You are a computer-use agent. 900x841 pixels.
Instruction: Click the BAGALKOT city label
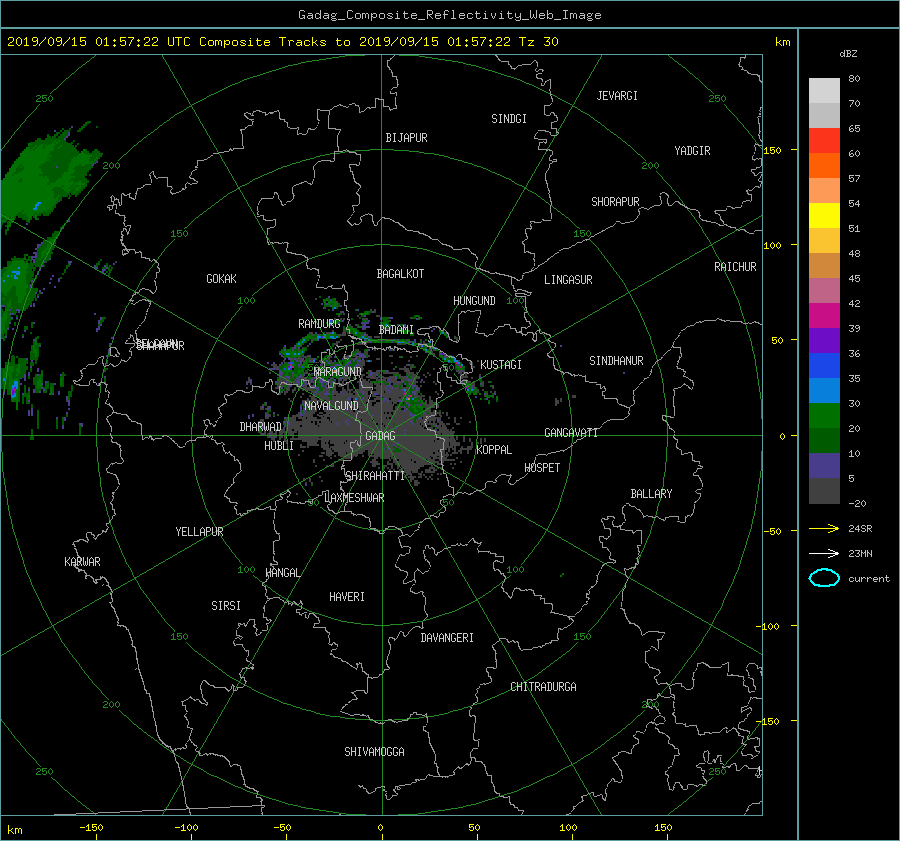(400, 274)
